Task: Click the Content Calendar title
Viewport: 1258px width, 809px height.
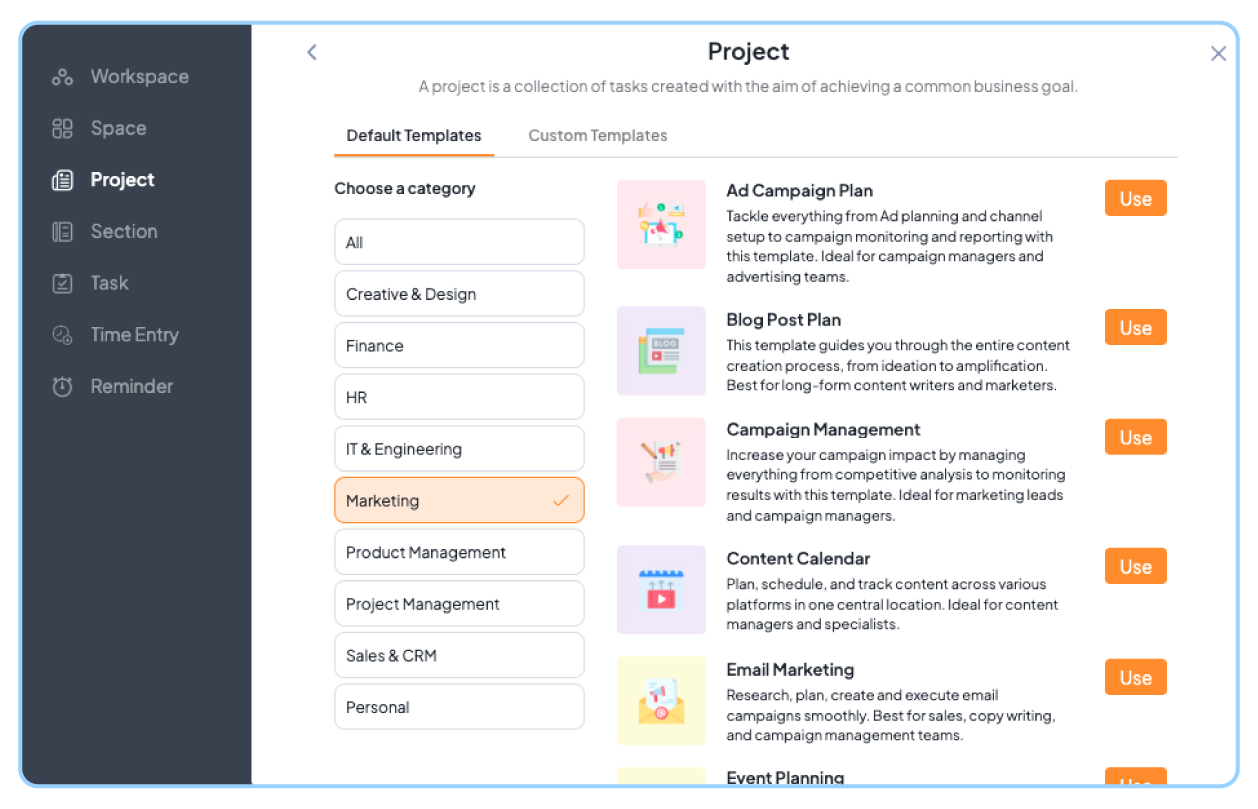Action: (x=798, y=559)
